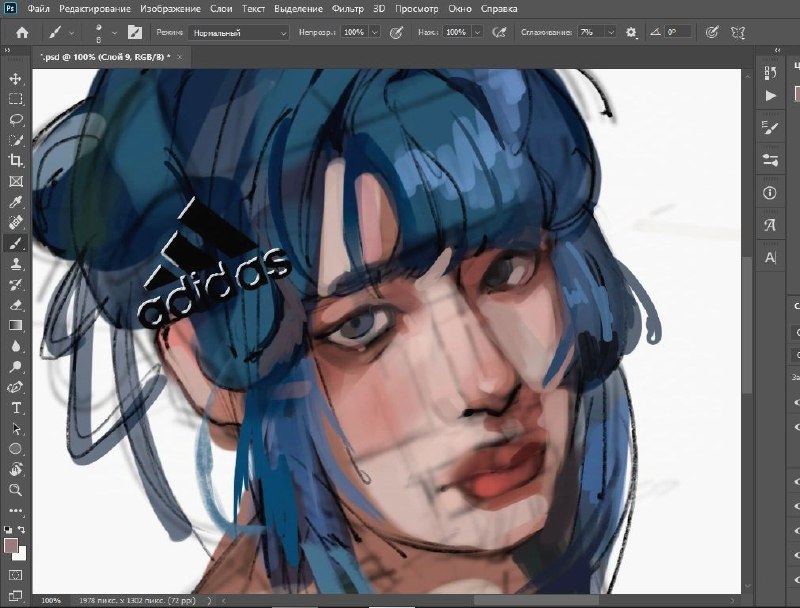800x608 pixels.
Task: Open the brush settings panel icon
Action: click(135, 33)
